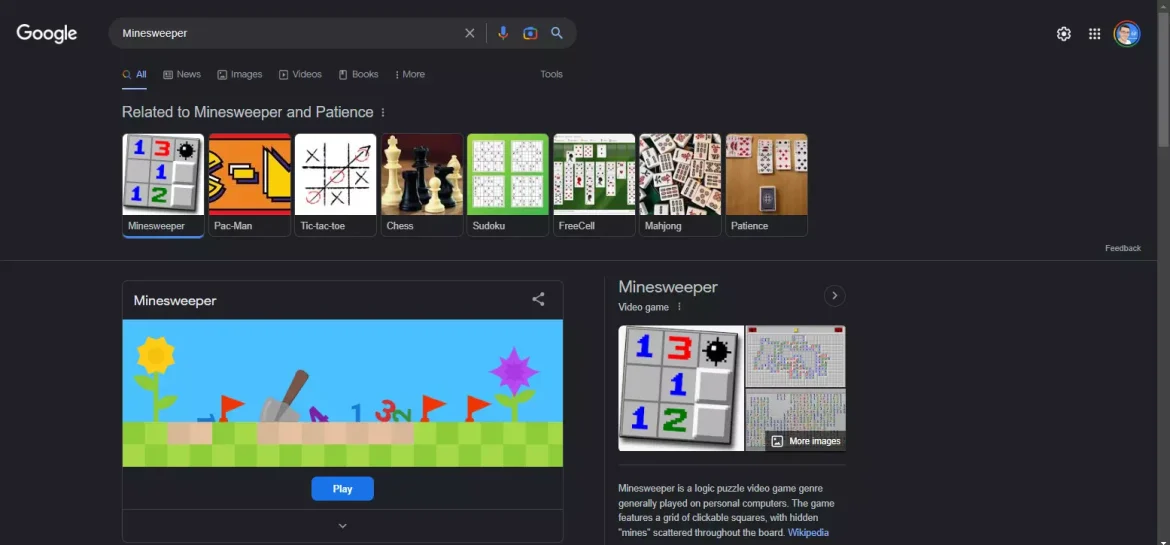Click the Minesweeper game banner image

click(342, 393)
